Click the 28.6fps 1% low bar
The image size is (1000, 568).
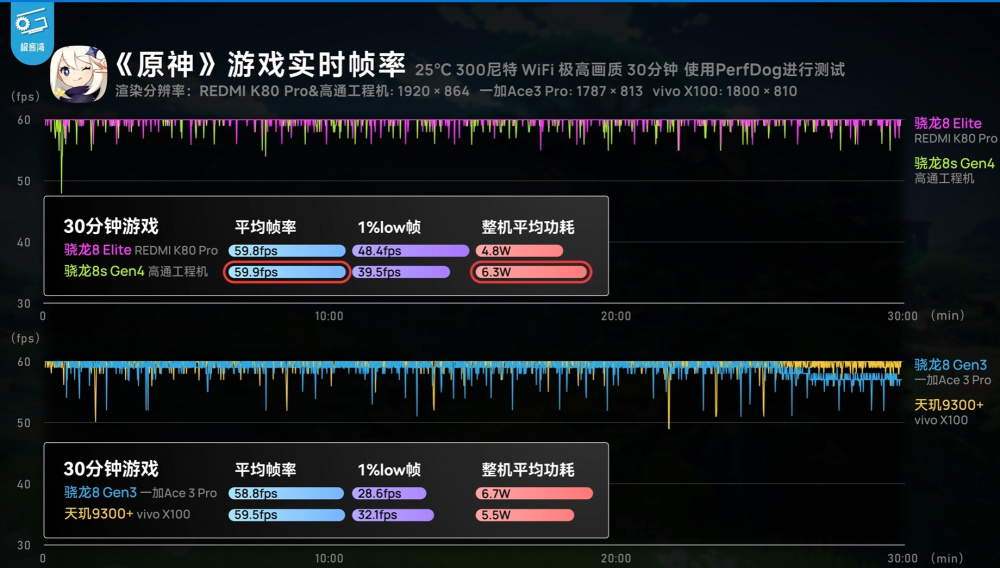[388, 493]
